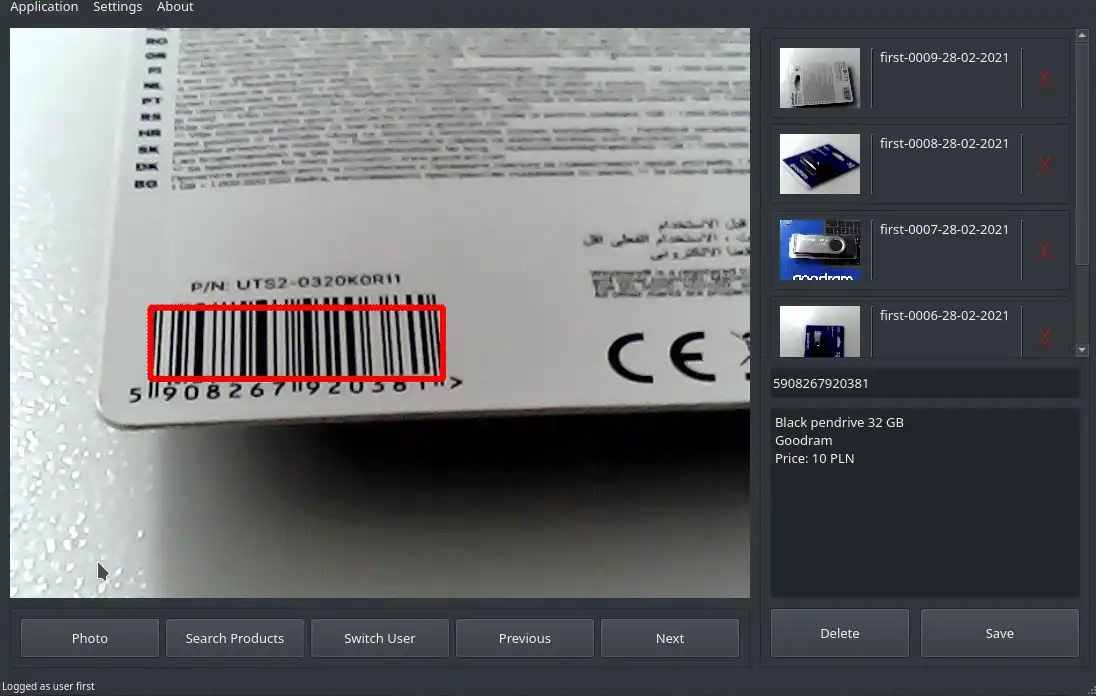This screenshot has height=696, width=1096.
Task: Open the Settings menu
Action: pos(117,7)
